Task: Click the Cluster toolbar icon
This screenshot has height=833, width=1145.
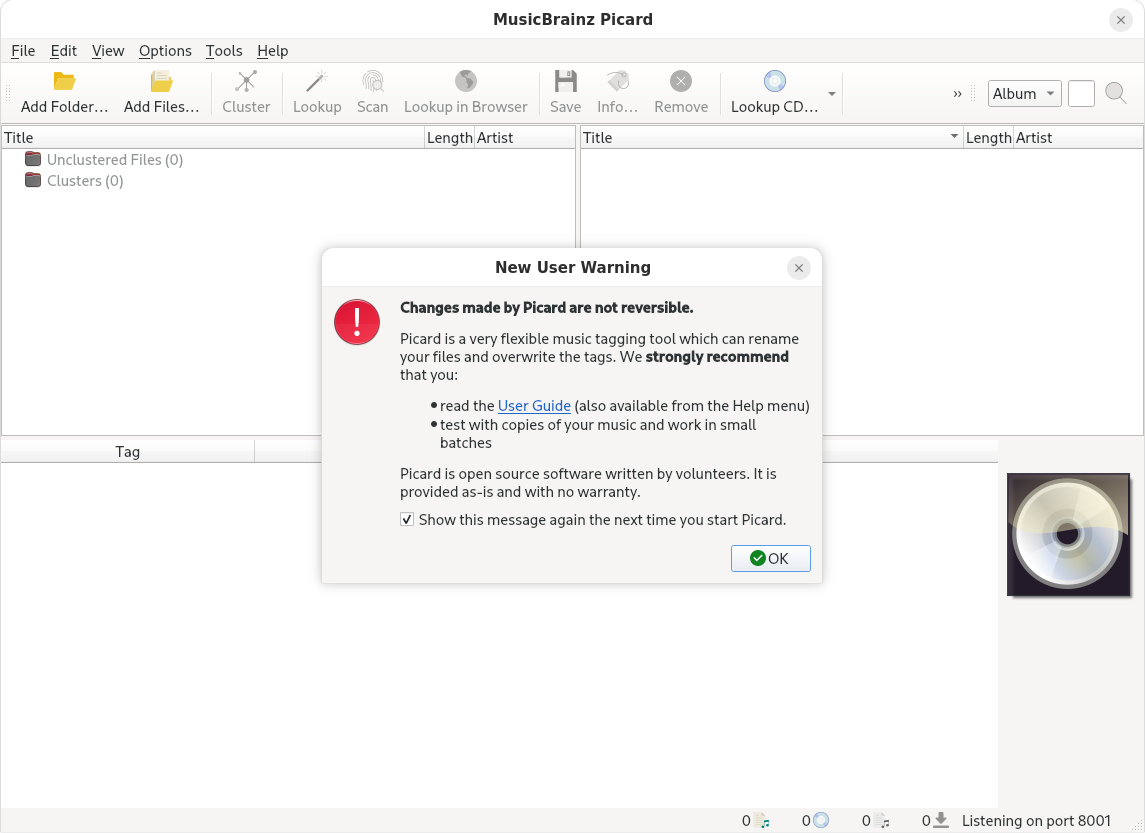Action: coord(246,82)
